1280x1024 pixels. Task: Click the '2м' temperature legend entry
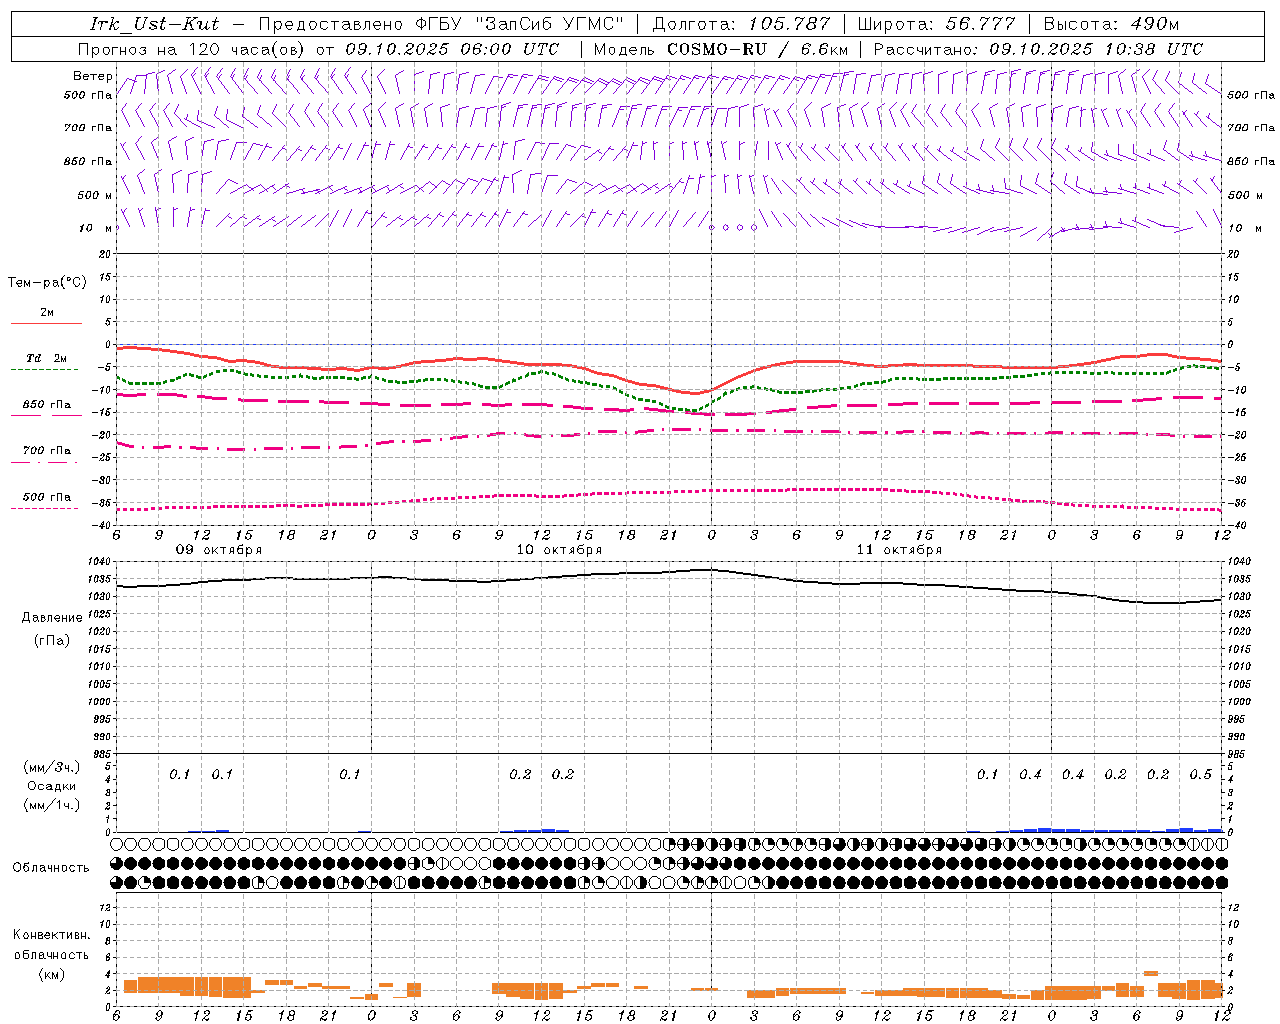pyautogui.click(x=47, y=312)
